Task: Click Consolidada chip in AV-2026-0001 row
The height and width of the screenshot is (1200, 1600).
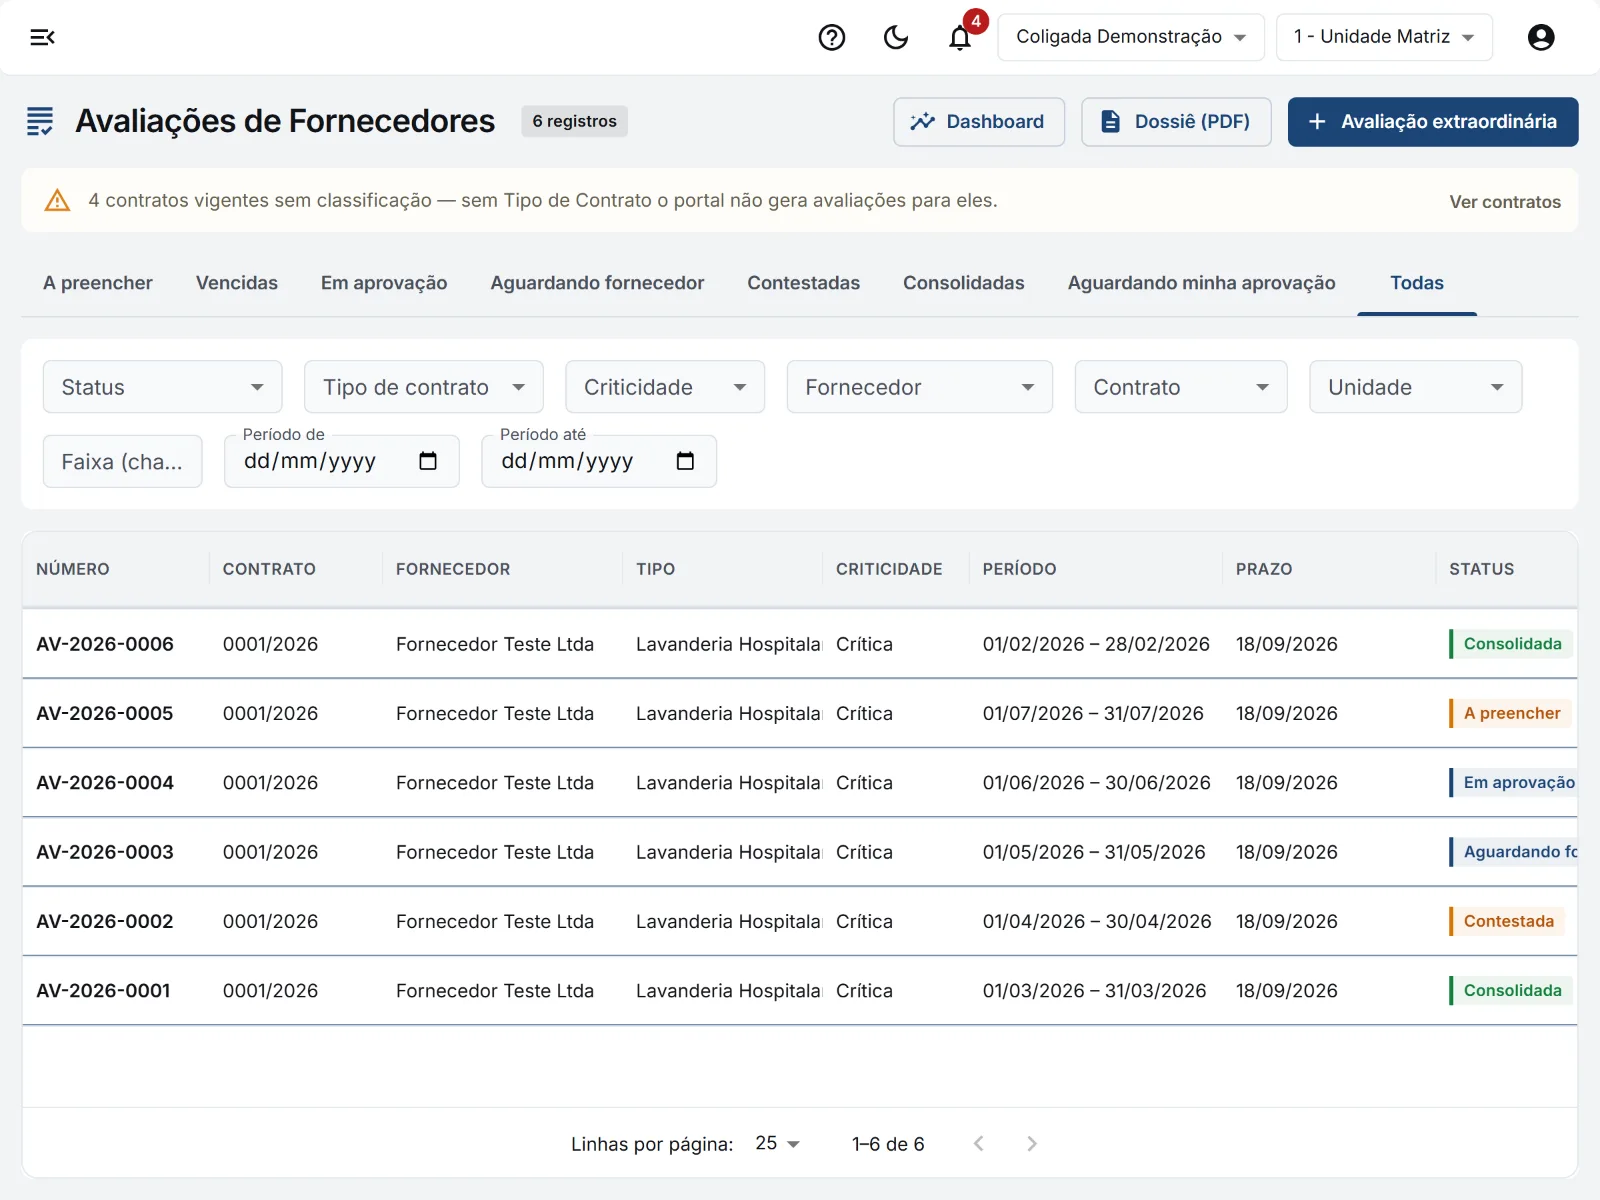Action: [1511, 991]
